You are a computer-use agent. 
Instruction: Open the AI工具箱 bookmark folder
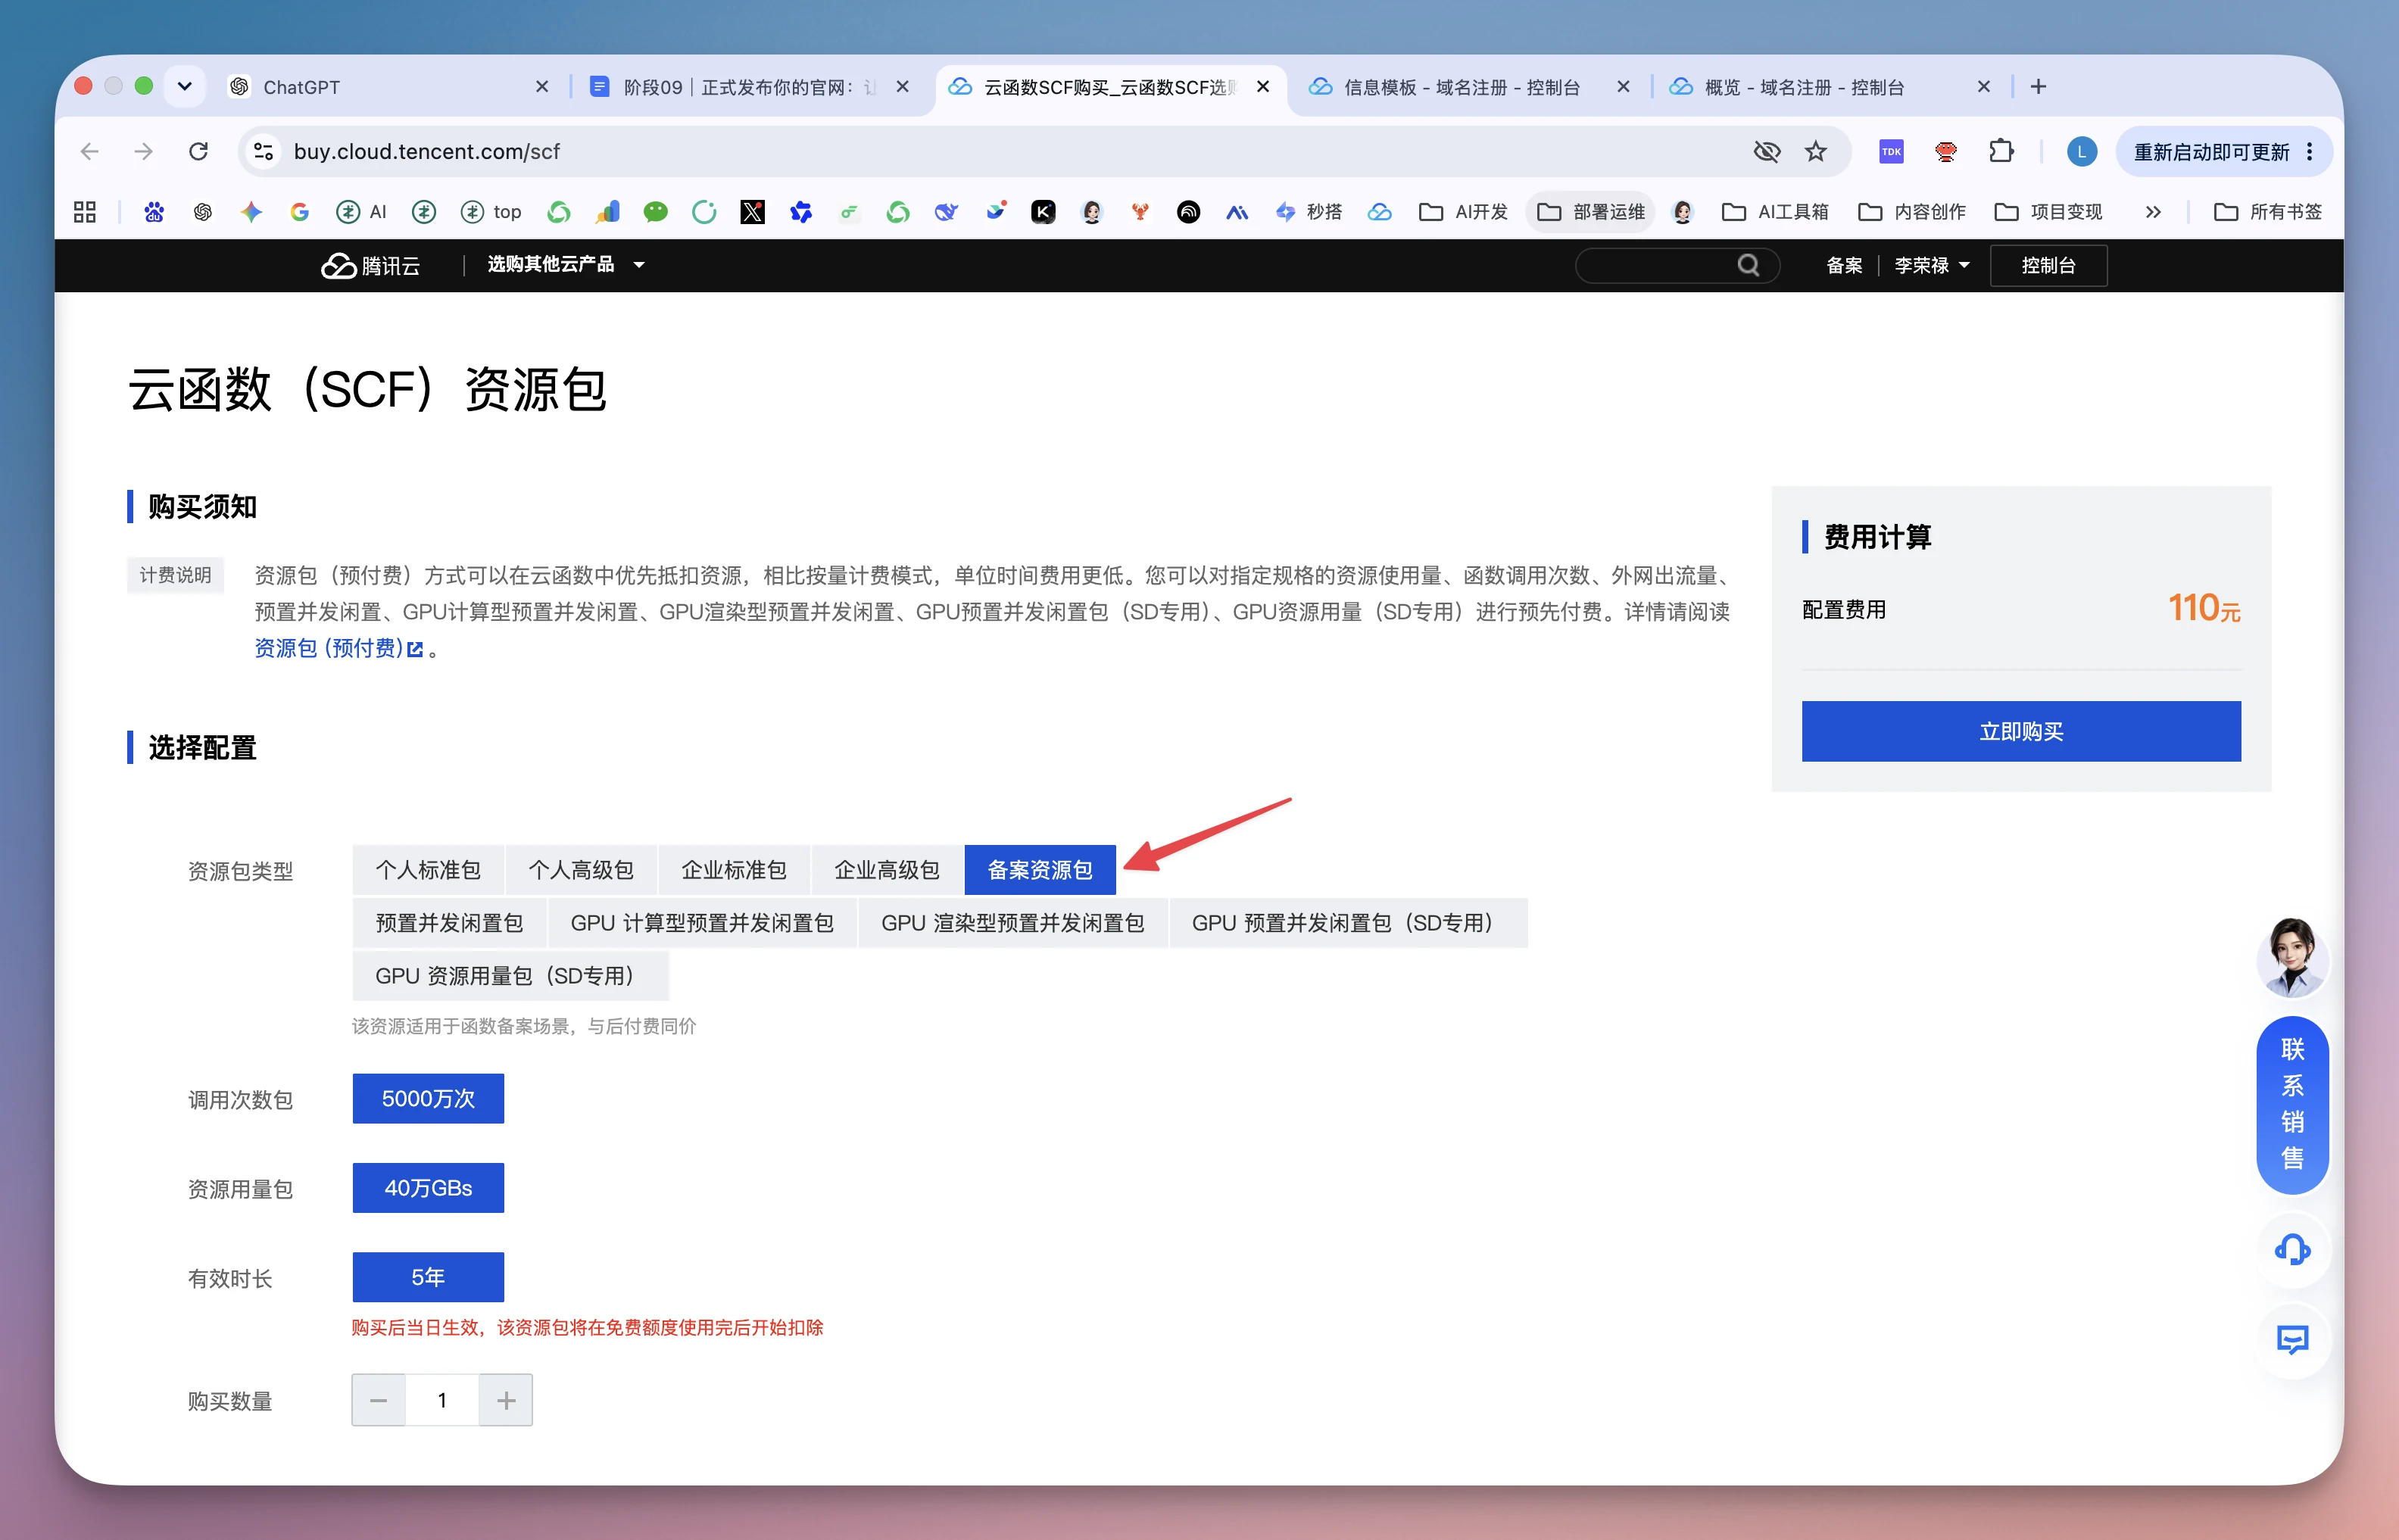[1775, 212]
